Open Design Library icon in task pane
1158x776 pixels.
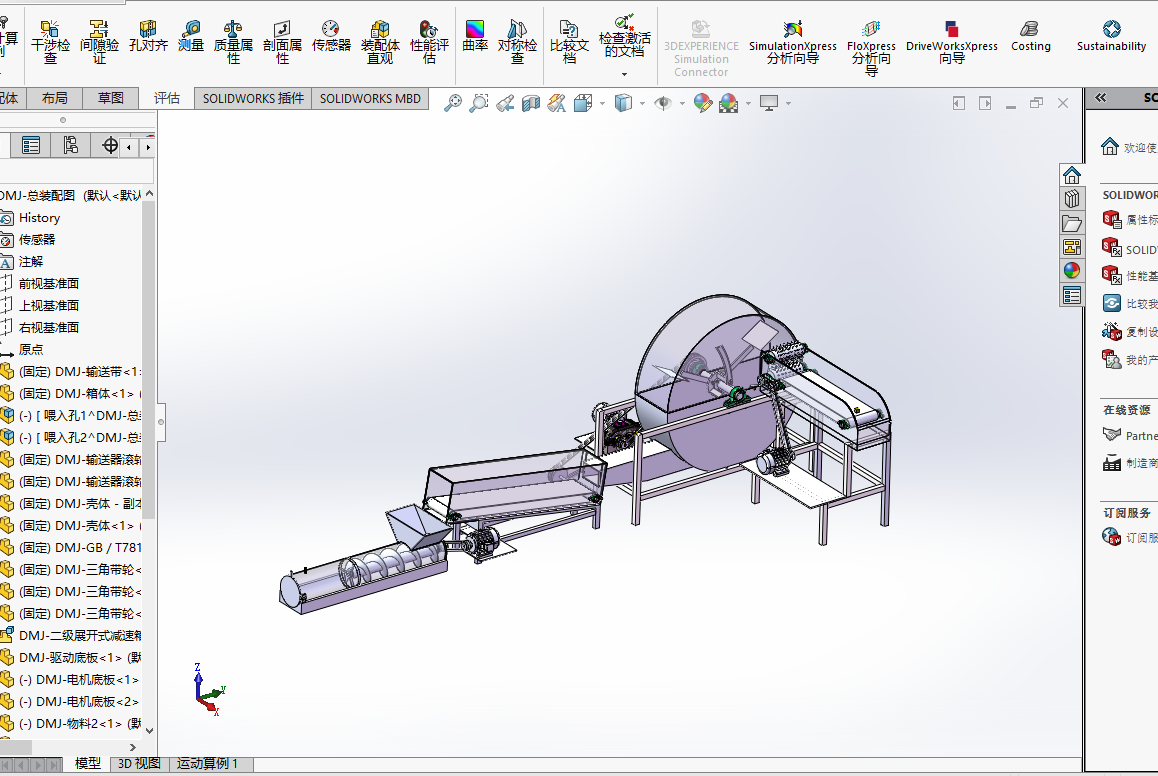1072,199
